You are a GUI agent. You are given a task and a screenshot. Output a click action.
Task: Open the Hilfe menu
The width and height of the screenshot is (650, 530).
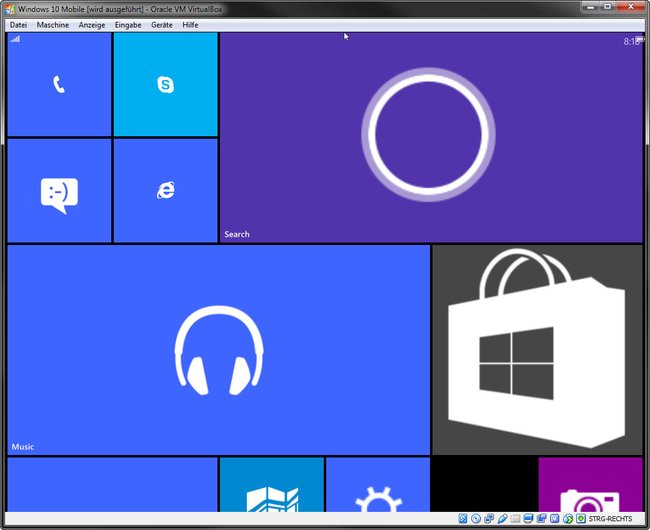(x=190, y=25)
